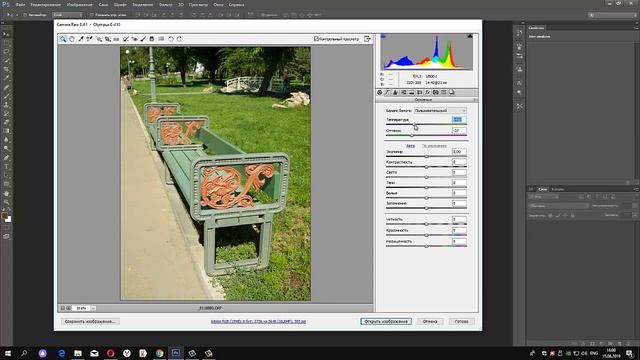This screenshot has height=360, width=640.
Task: Click the Оттенок value input field
Action: (x=459, y=131)
